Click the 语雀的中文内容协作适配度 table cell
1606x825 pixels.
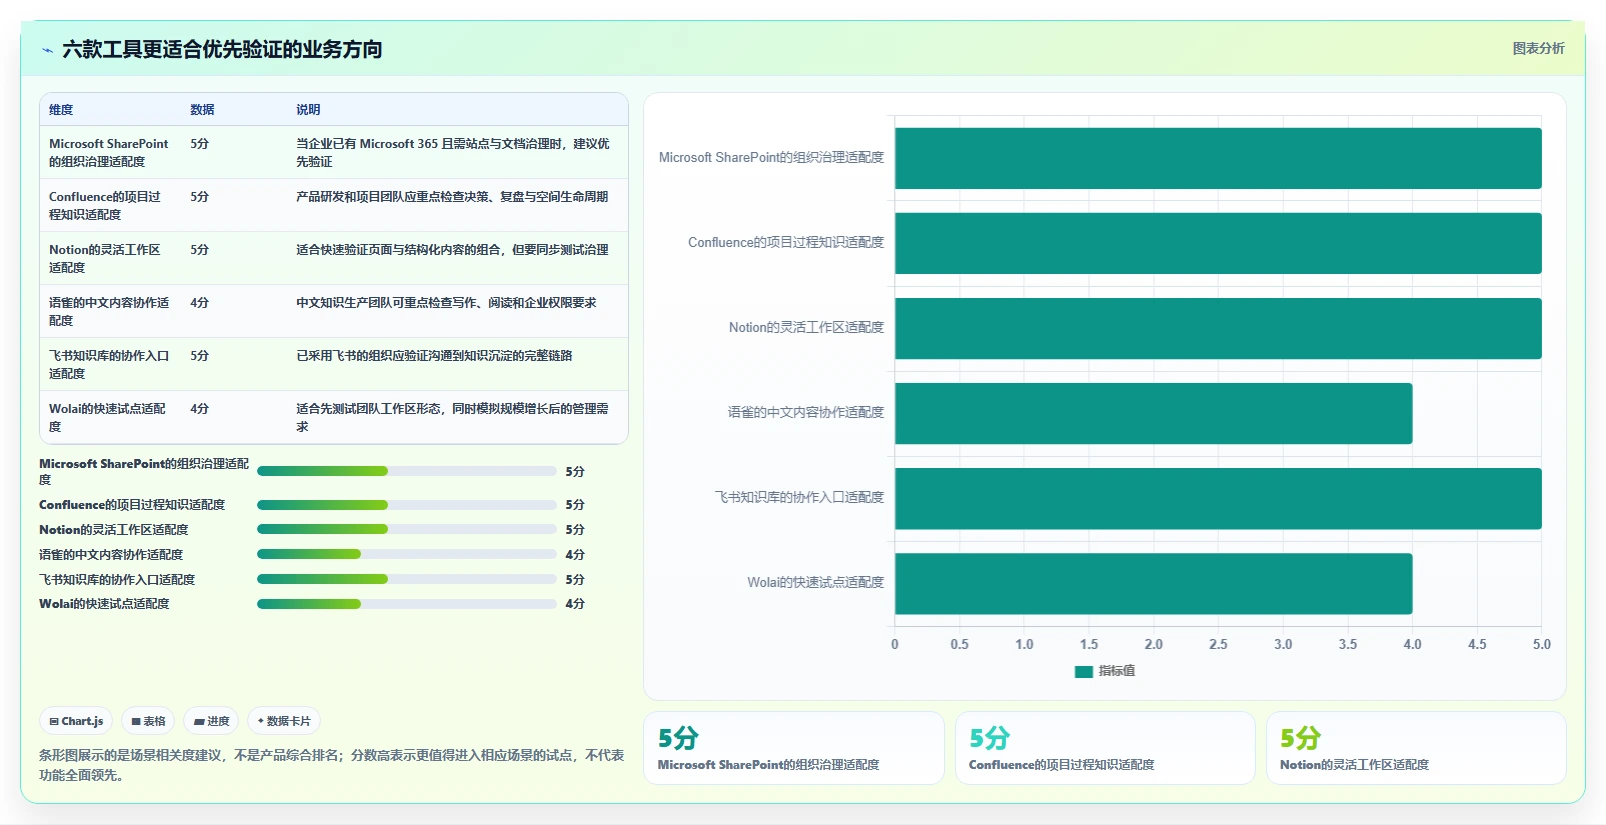pos(109,312)
